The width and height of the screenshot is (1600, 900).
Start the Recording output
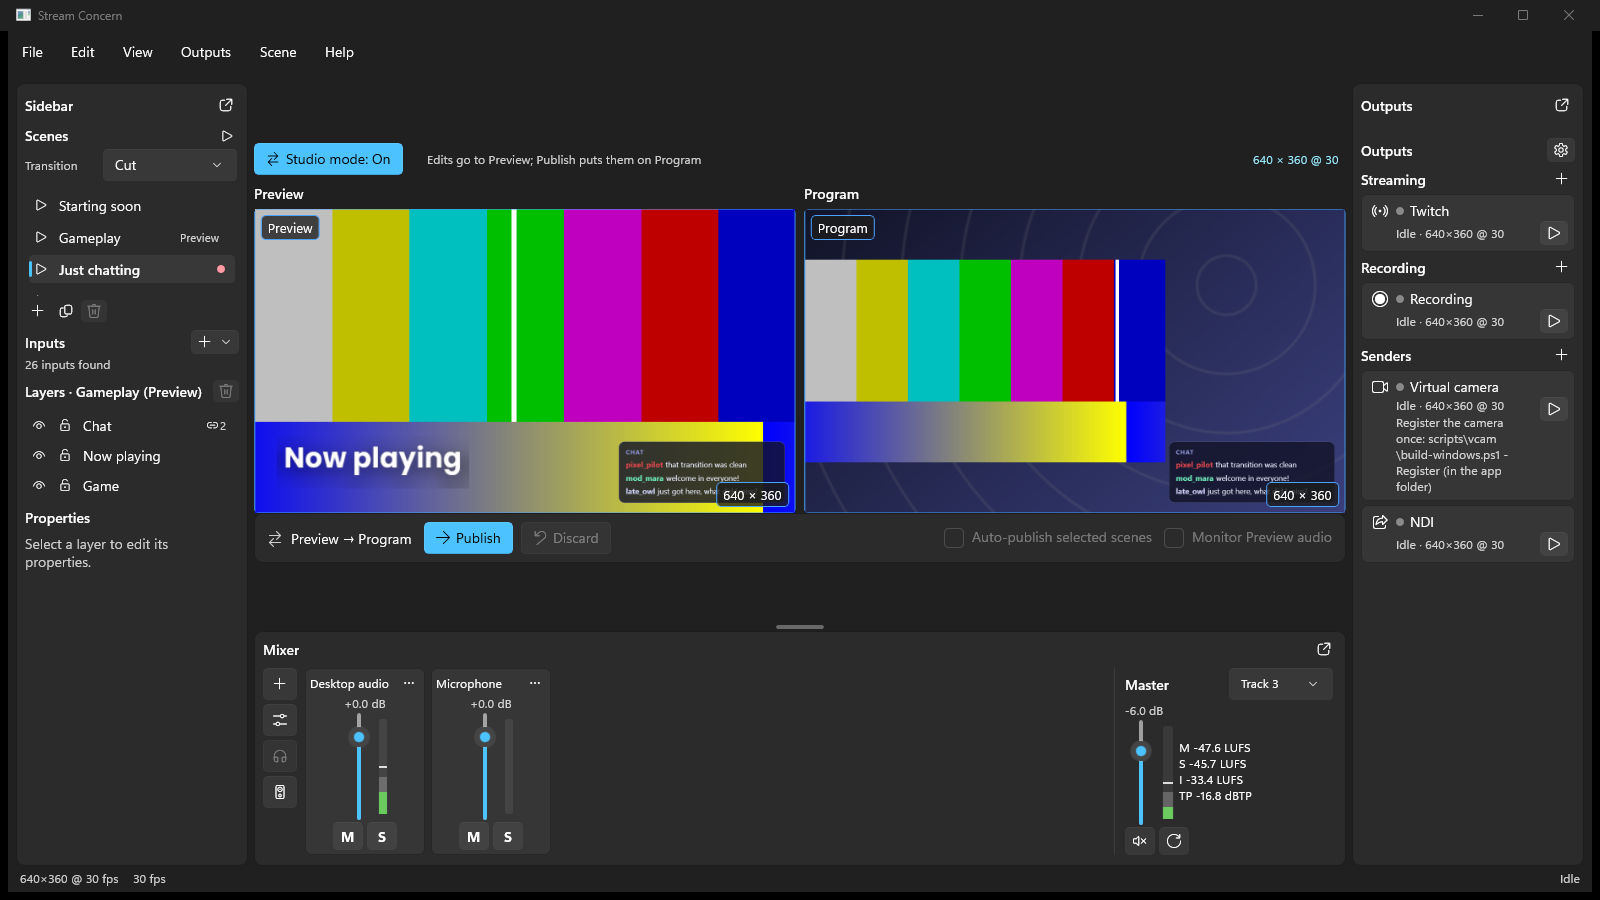tap(1554, 321)
